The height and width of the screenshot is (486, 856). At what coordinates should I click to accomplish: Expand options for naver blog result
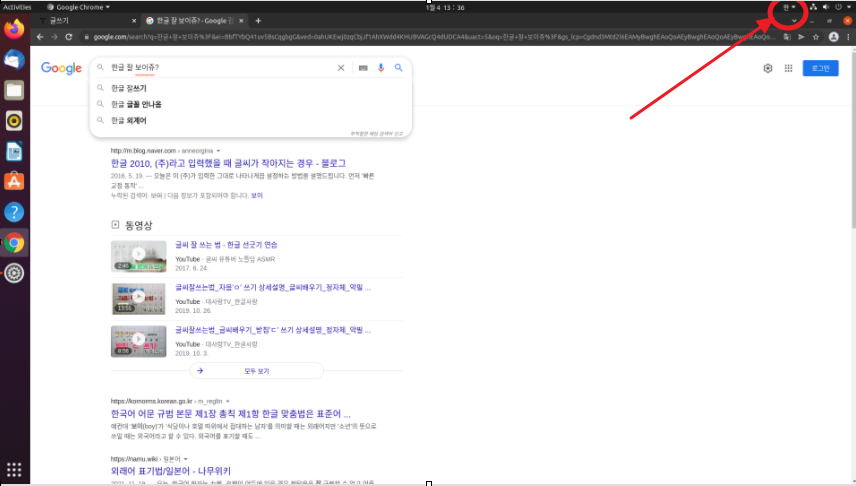pos(218,151)
